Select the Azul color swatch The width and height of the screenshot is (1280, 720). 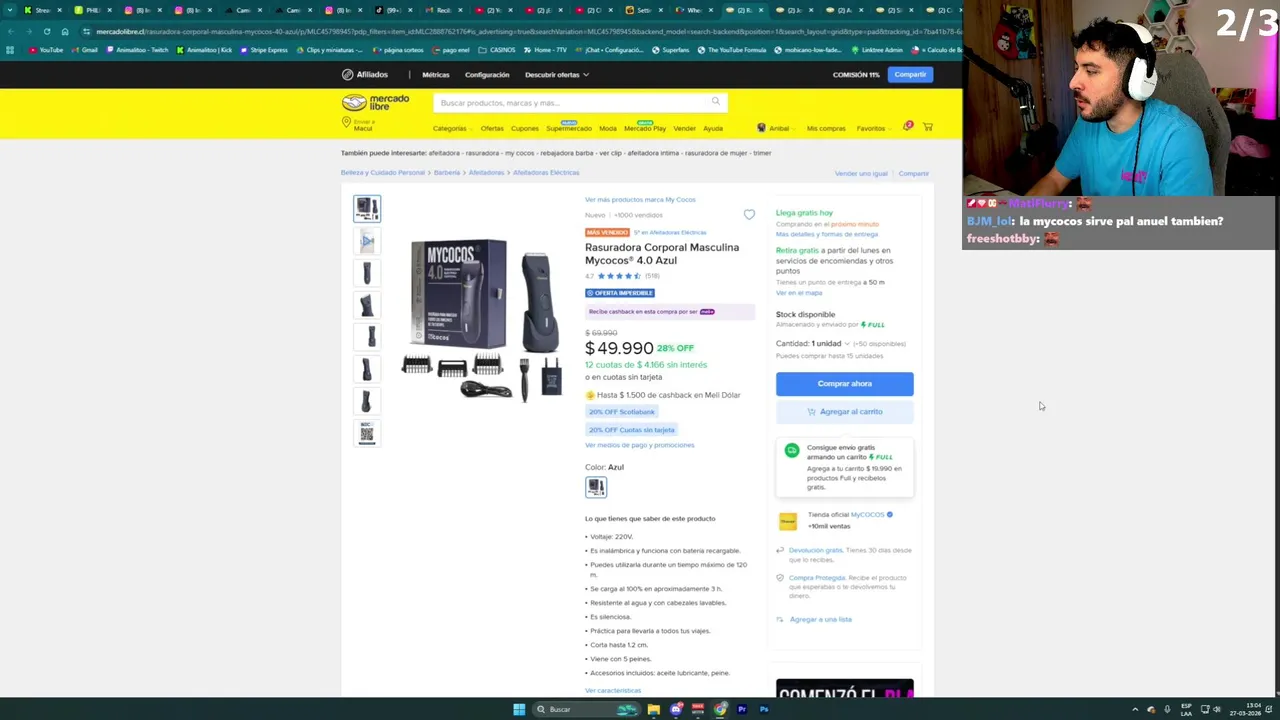[596, 487]
